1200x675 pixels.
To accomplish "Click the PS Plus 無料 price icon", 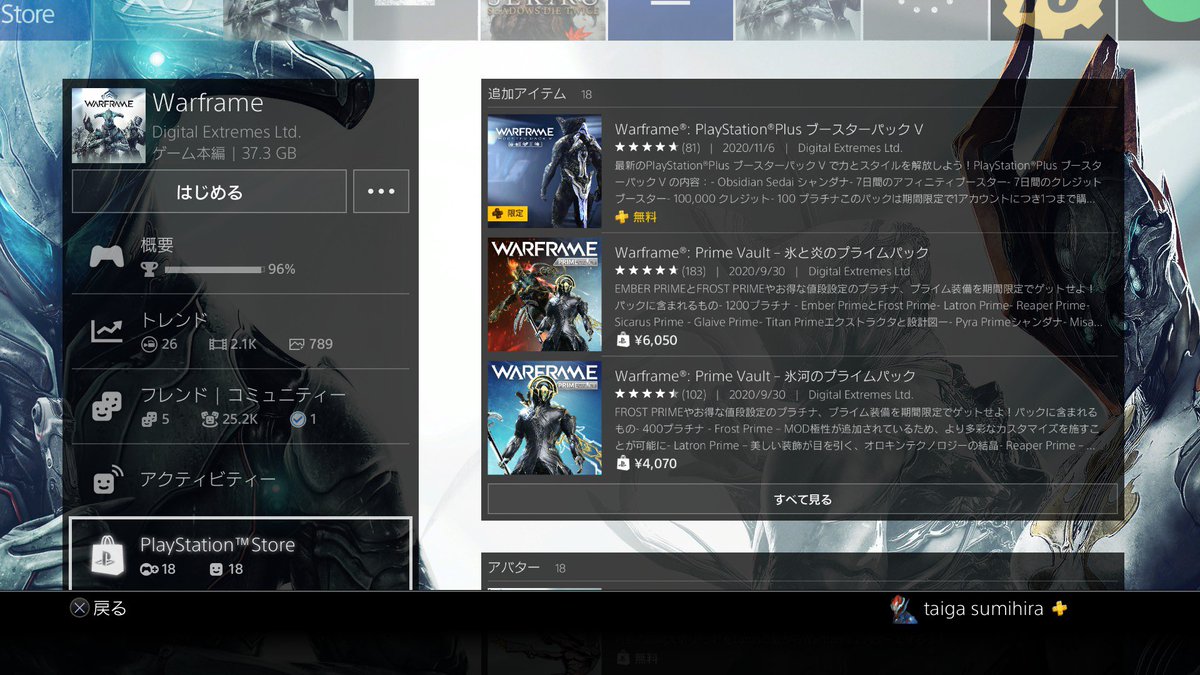I will [x=622, y=216].
